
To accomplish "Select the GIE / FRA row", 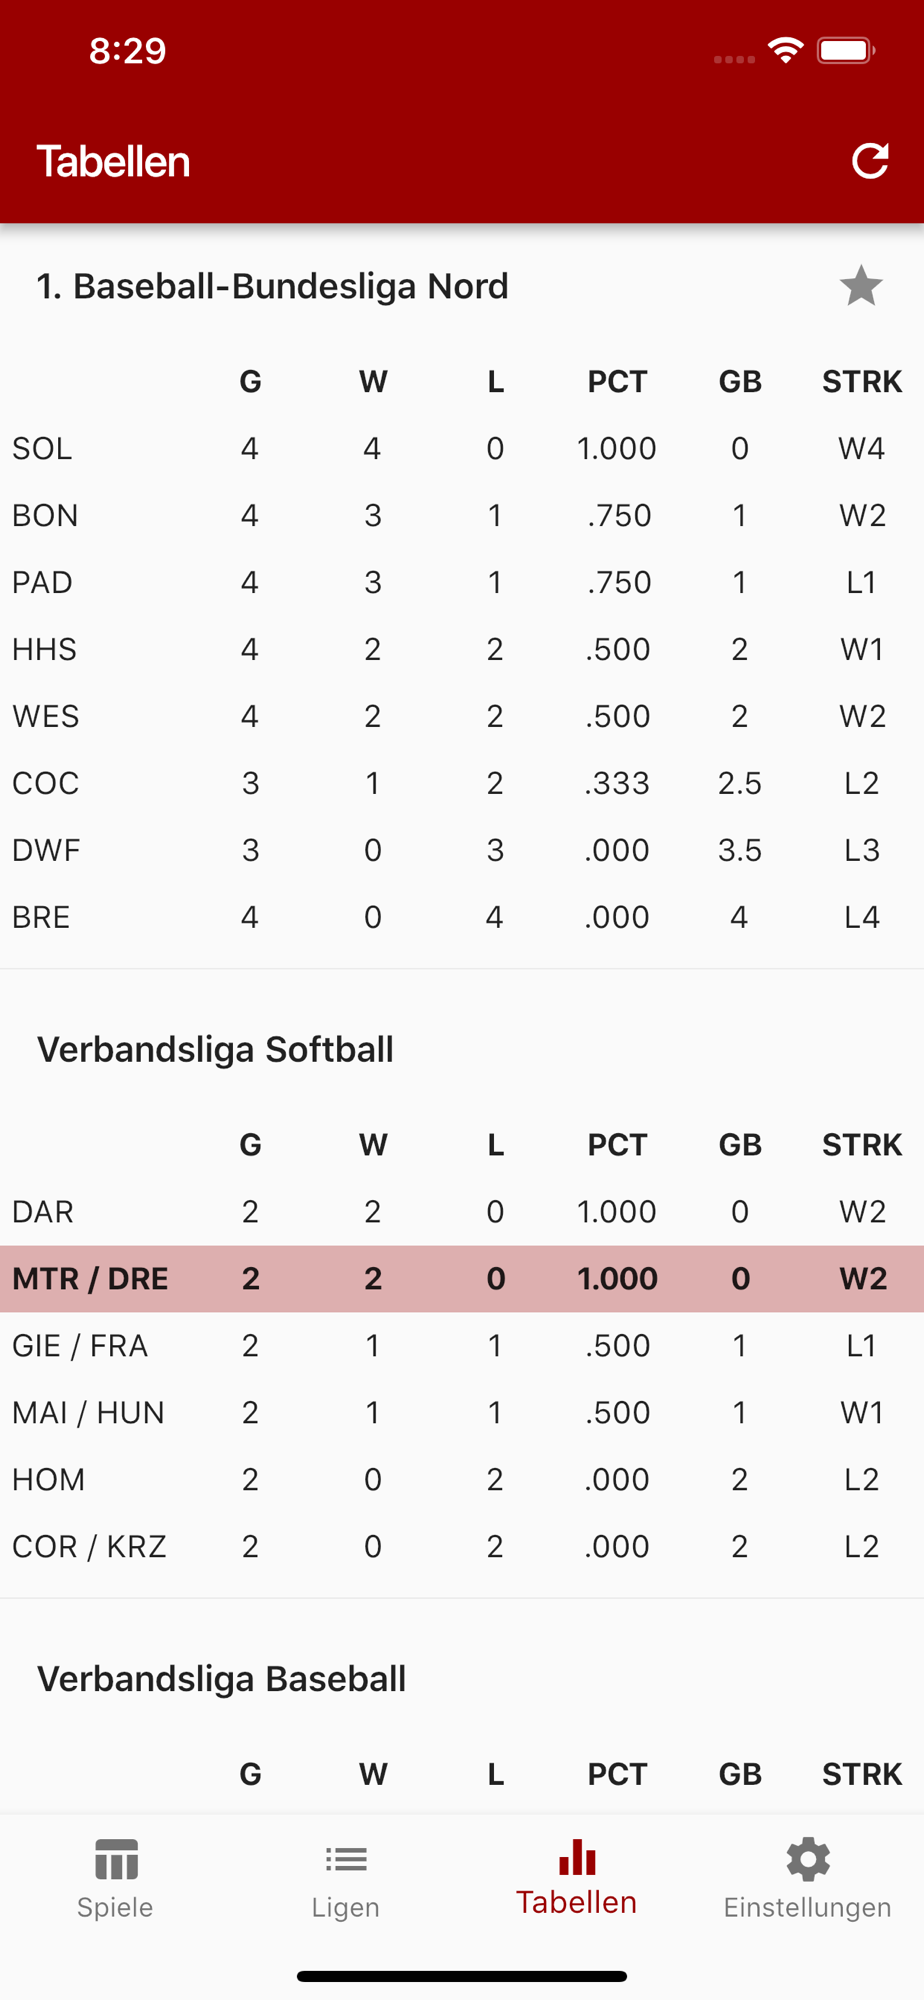I will pyautogui.click(x=460, y=1345).
